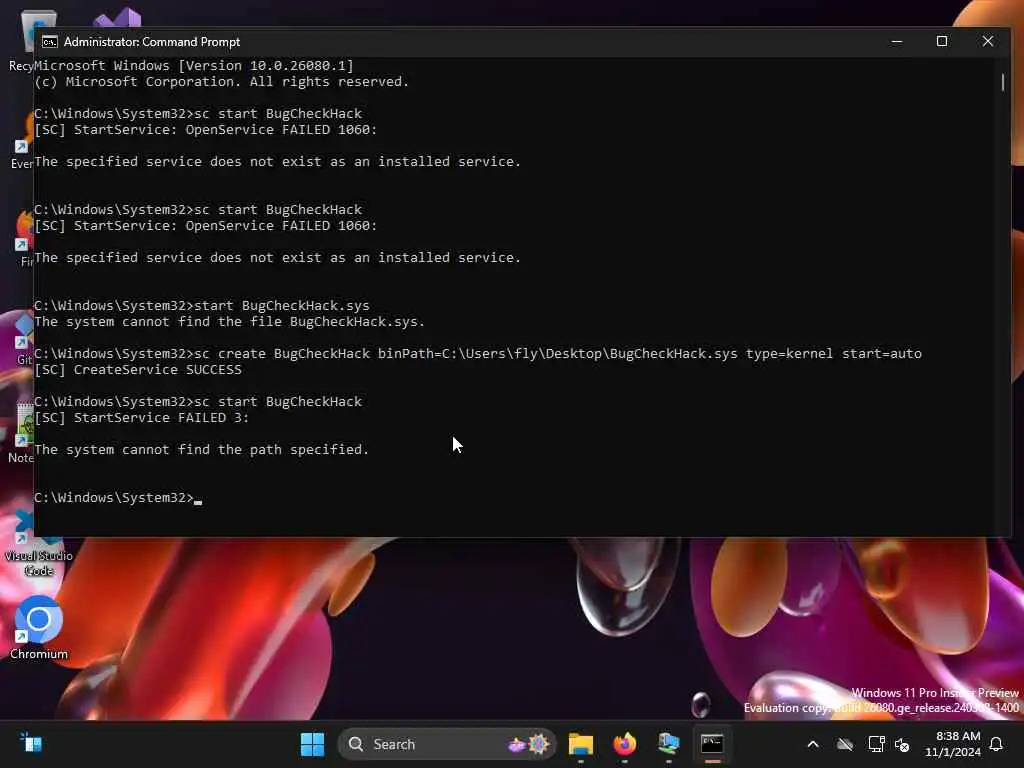Image resolution: width=1024 pixels, height=768 pixels.
Task: Click the 'StartService FAILED 3:' line
Action: [x=142, y=418]
